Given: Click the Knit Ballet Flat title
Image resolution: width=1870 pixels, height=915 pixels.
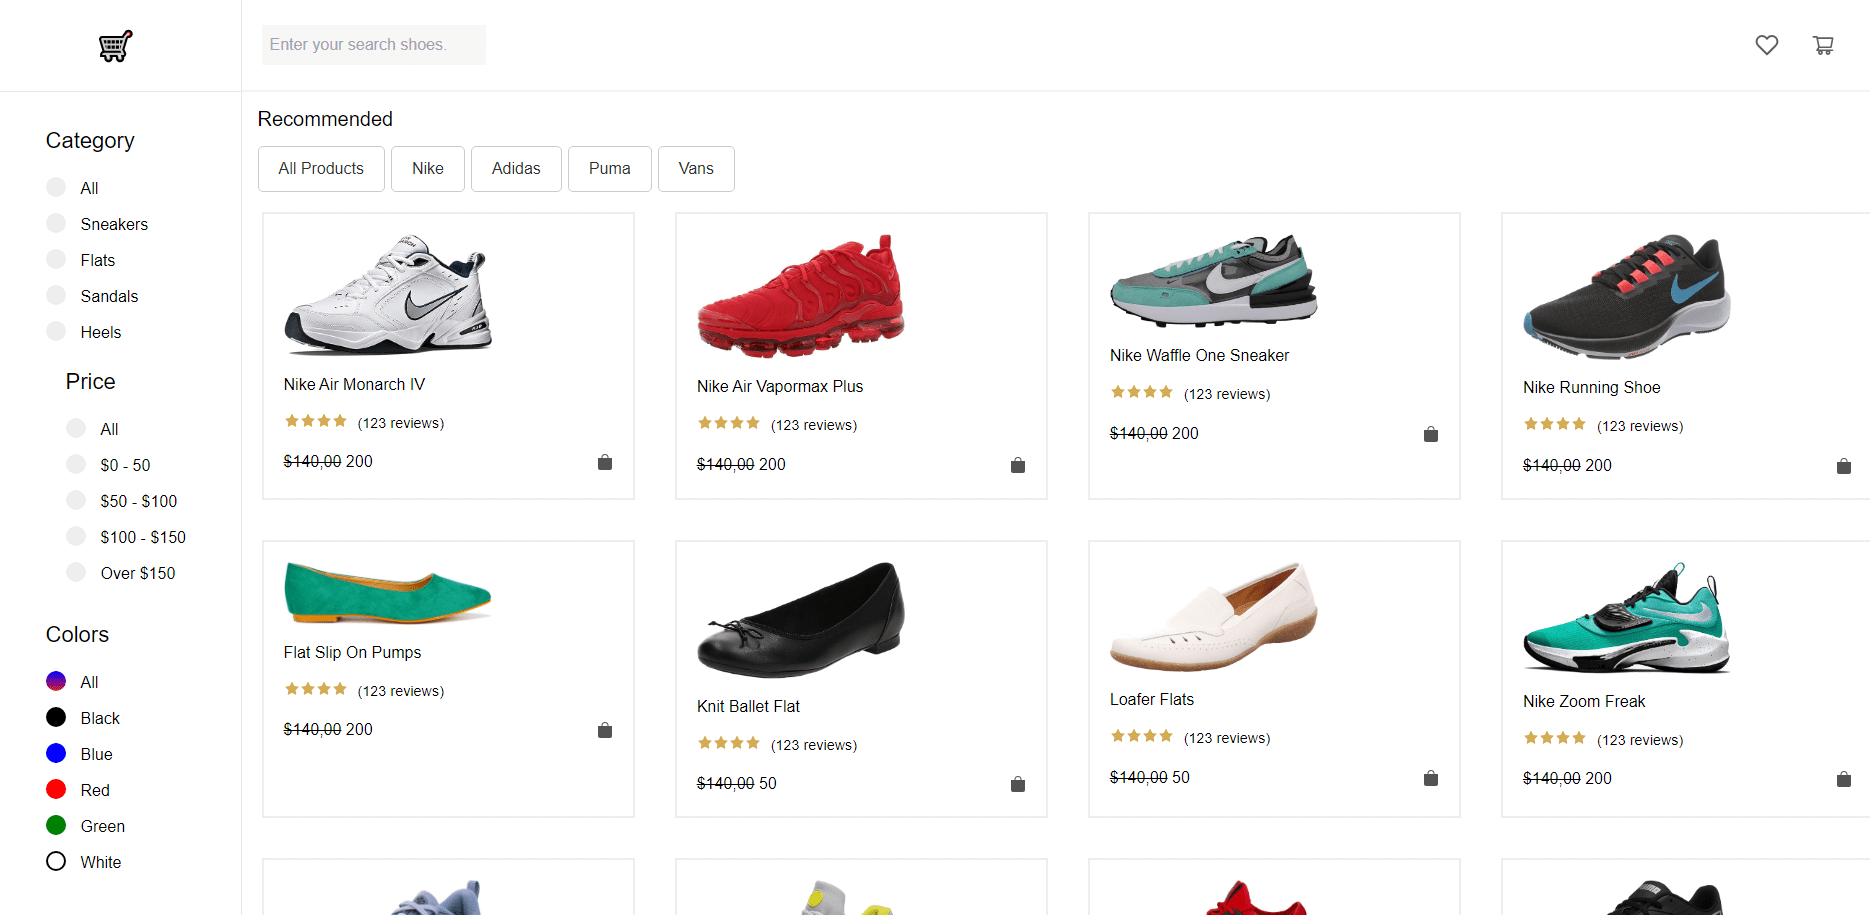Looking at the screenshot, I should [x=748, y=706].
